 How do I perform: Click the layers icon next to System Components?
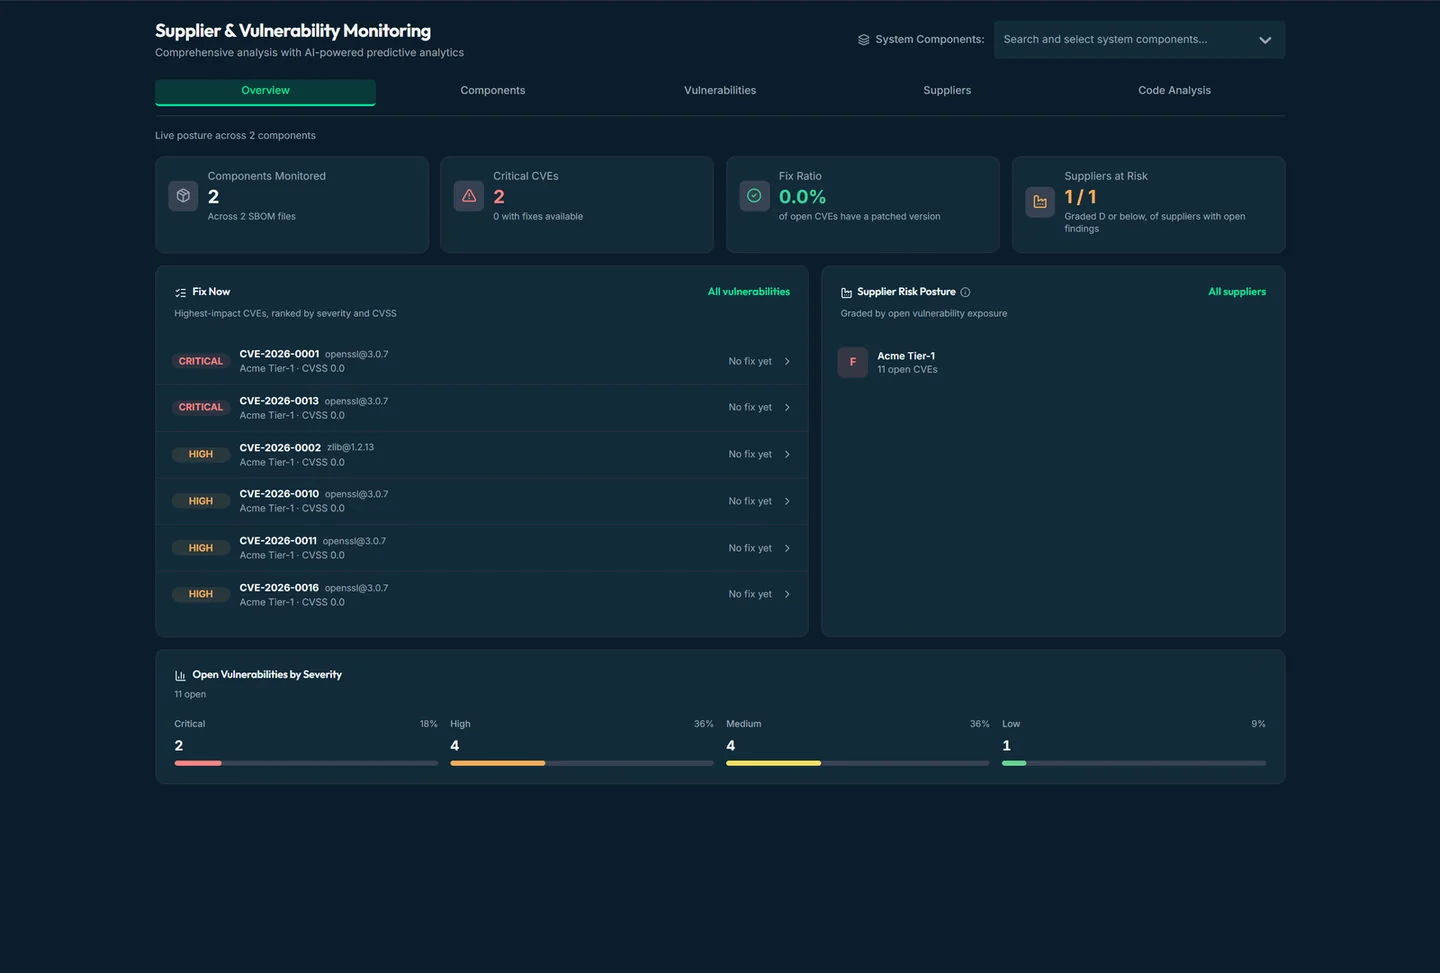(x=864, y=40)
